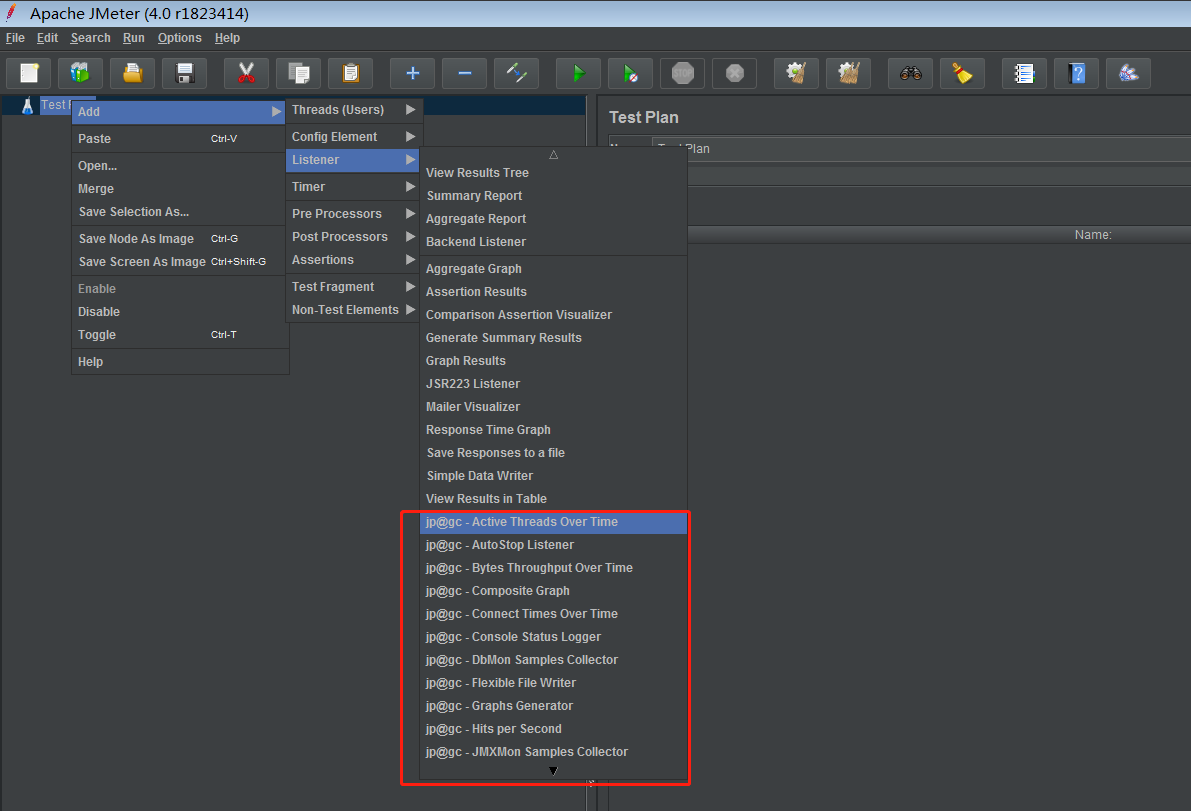Open the Templates toolbar icon
The width and height of the screenshot is (1191, 811).
(x=80, y=73)
